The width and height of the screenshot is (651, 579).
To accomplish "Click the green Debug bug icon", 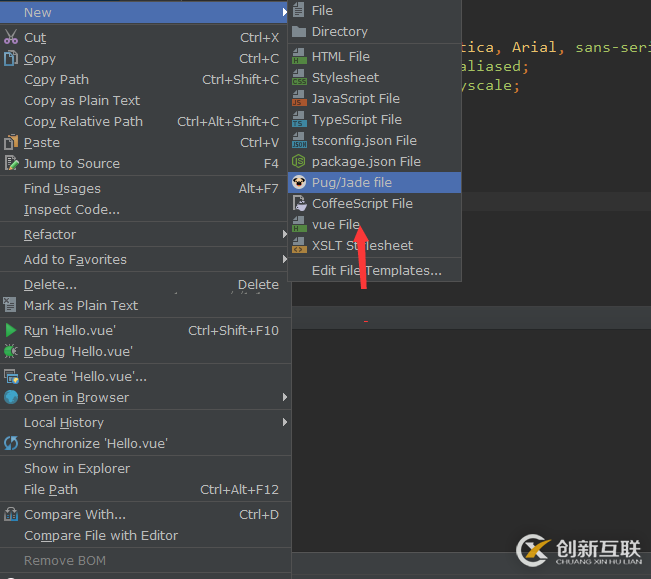I will (x=11, y=351).
